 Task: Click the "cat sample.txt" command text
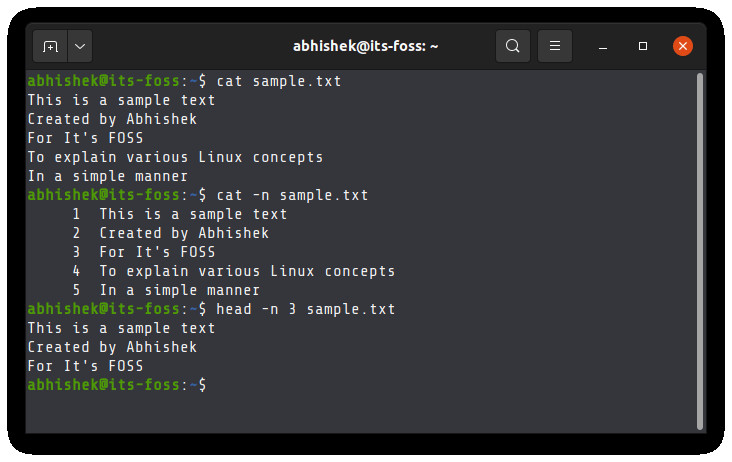click(279, 81)
